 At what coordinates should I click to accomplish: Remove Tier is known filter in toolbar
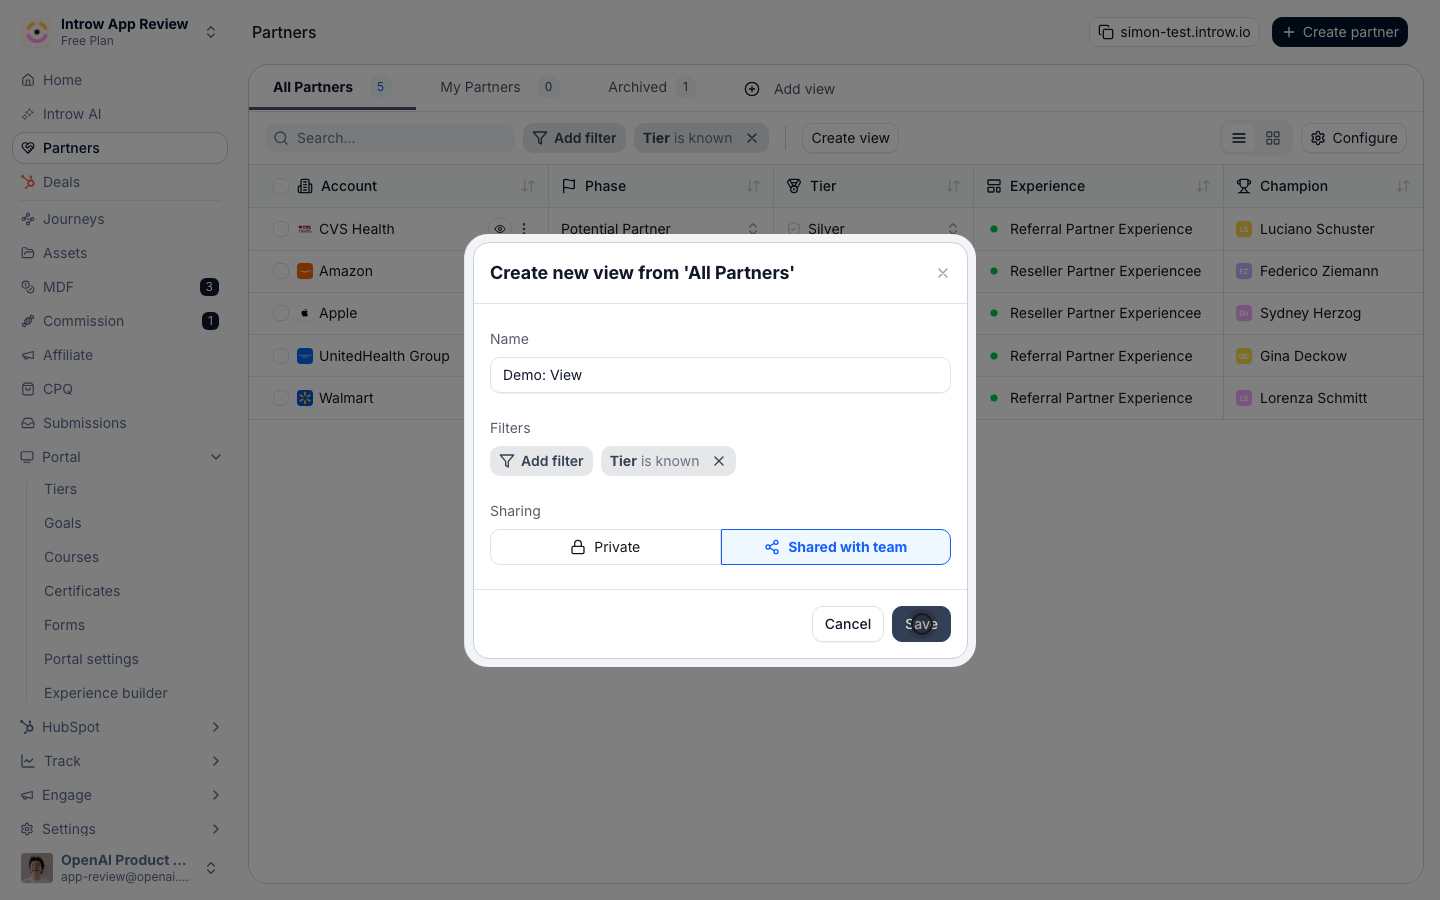tap(752, 138)
